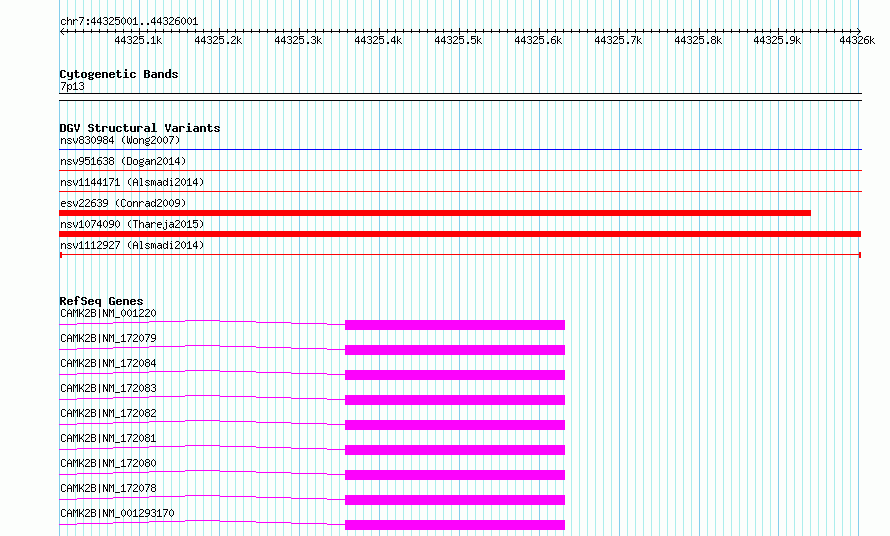The image size is (890, 536).
Task: Click the magenta exon of CAMK2B|NM_001220
Action: coord(455,325)
